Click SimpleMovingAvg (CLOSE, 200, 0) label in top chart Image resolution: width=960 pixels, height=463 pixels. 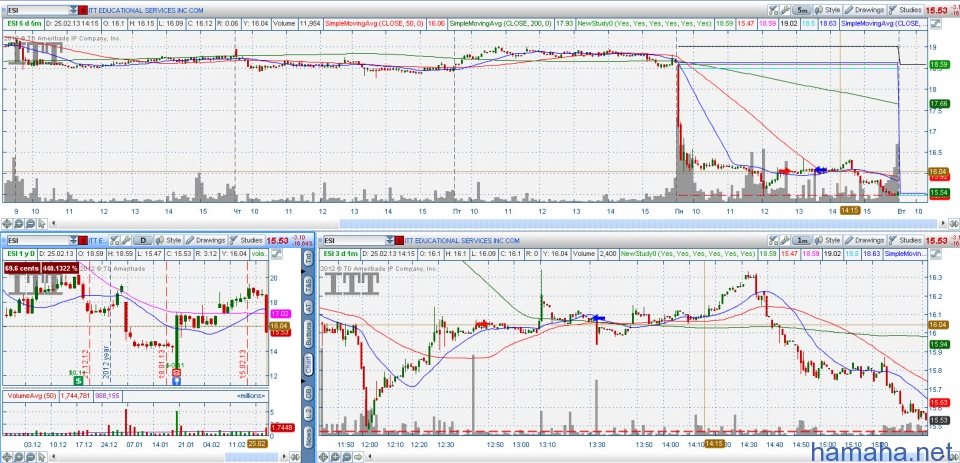[501, 24]
